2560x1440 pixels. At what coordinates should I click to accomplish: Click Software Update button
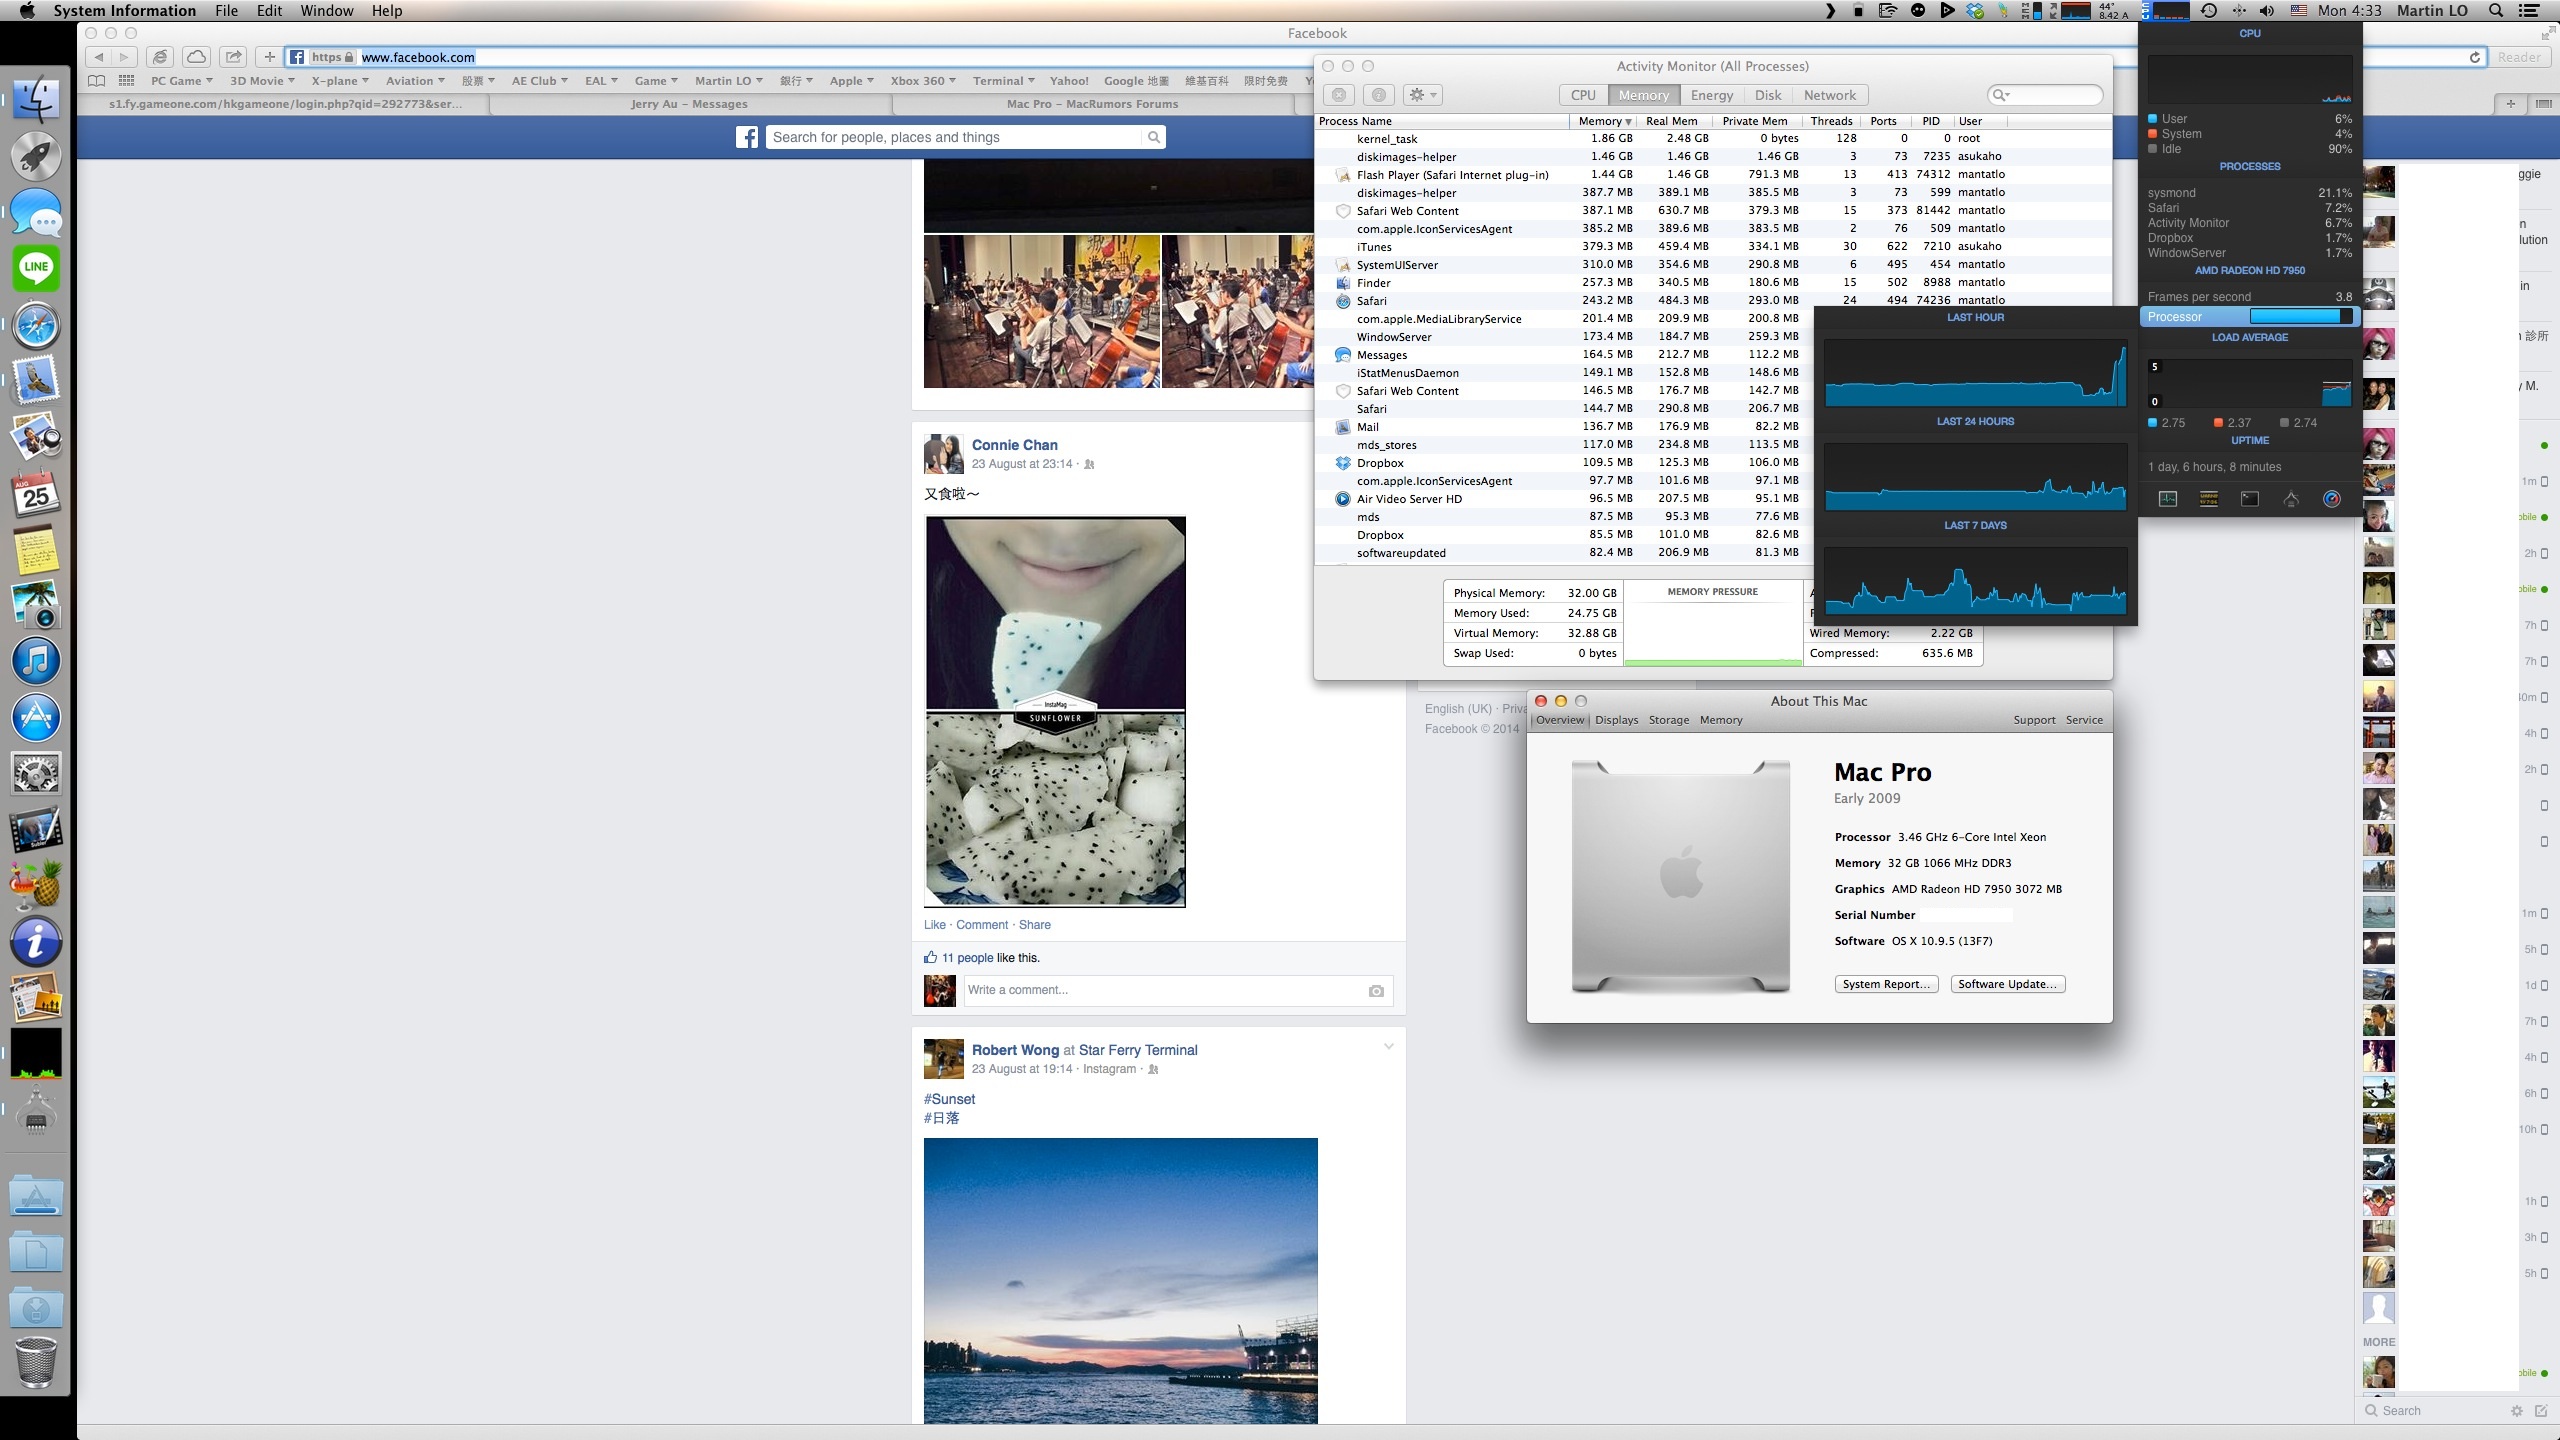(x=2007, y=984)
